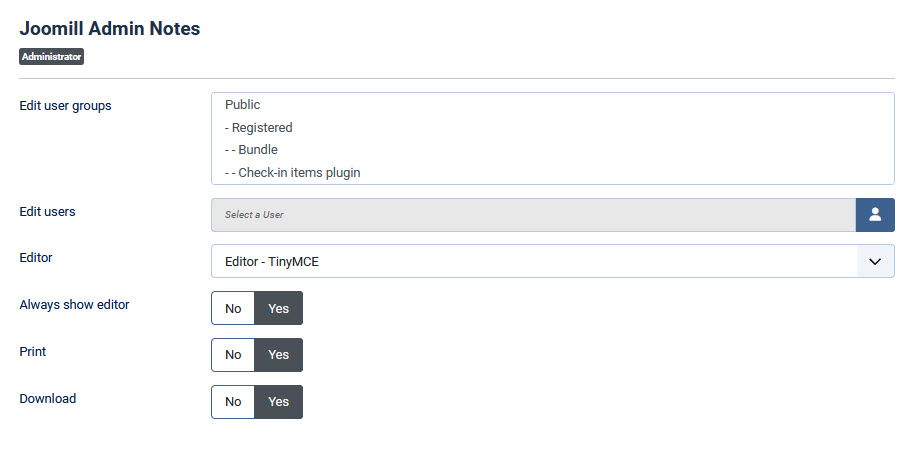Expand the Editor dropdown chevron
Viewport: 904px width, 453px height.
tap(875, 261)
